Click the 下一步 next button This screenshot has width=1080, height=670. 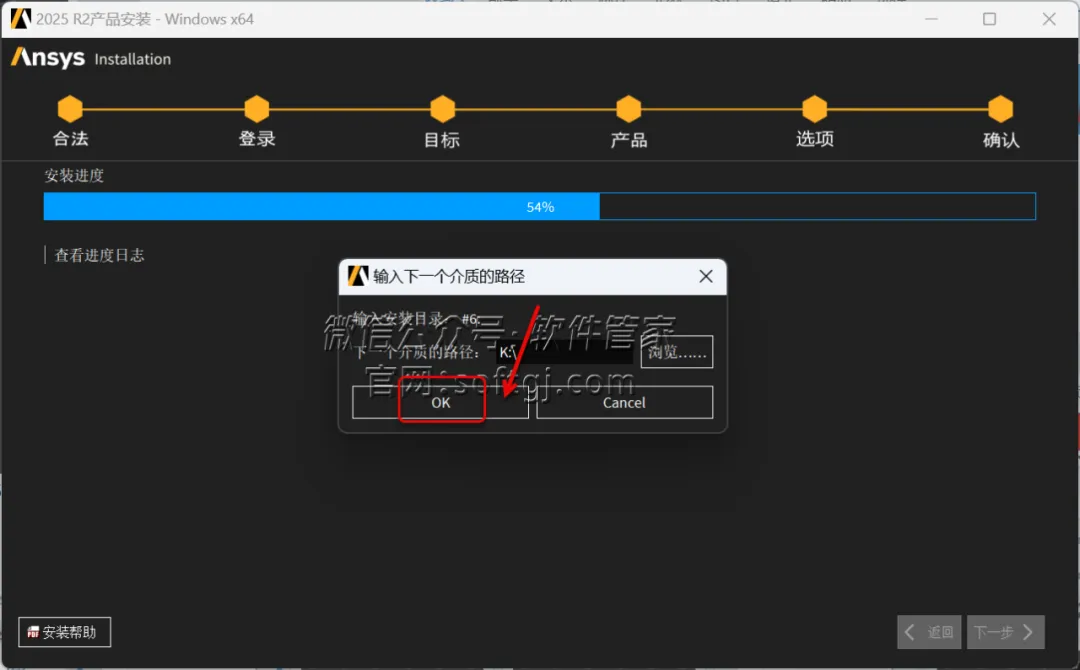[x=1006, y=631]
